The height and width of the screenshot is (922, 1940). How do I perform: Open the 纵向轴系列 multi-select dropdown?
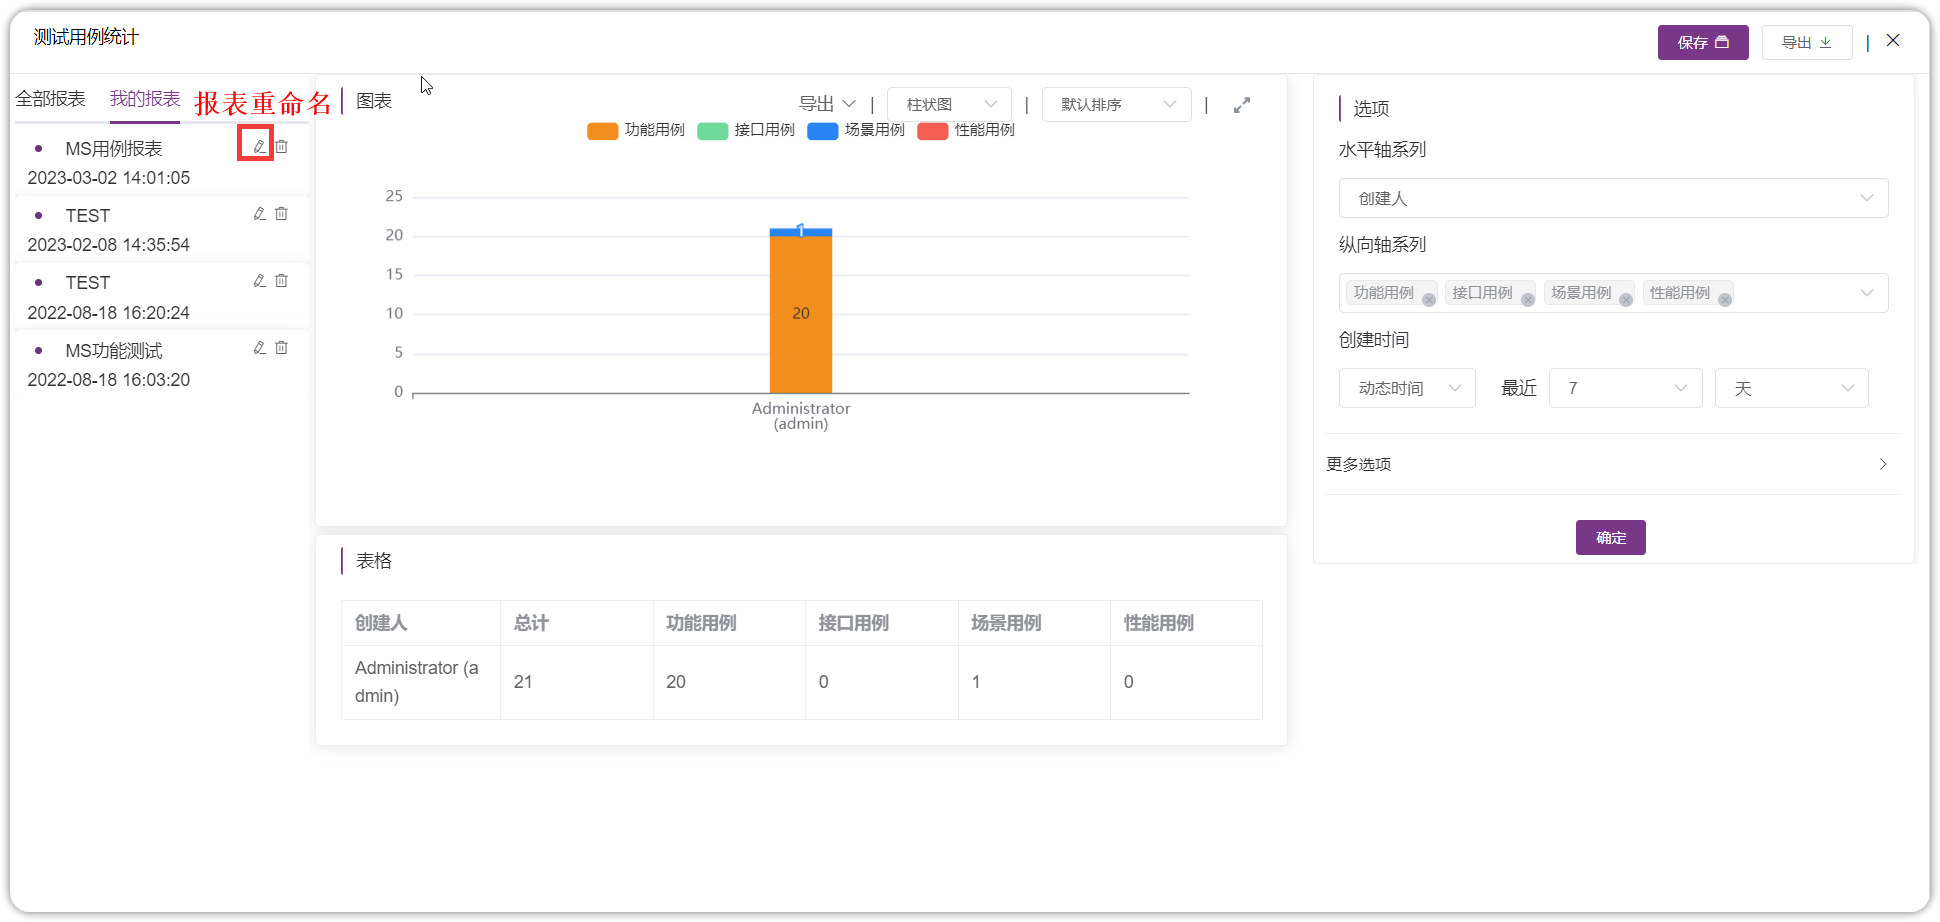[1613, 293]
